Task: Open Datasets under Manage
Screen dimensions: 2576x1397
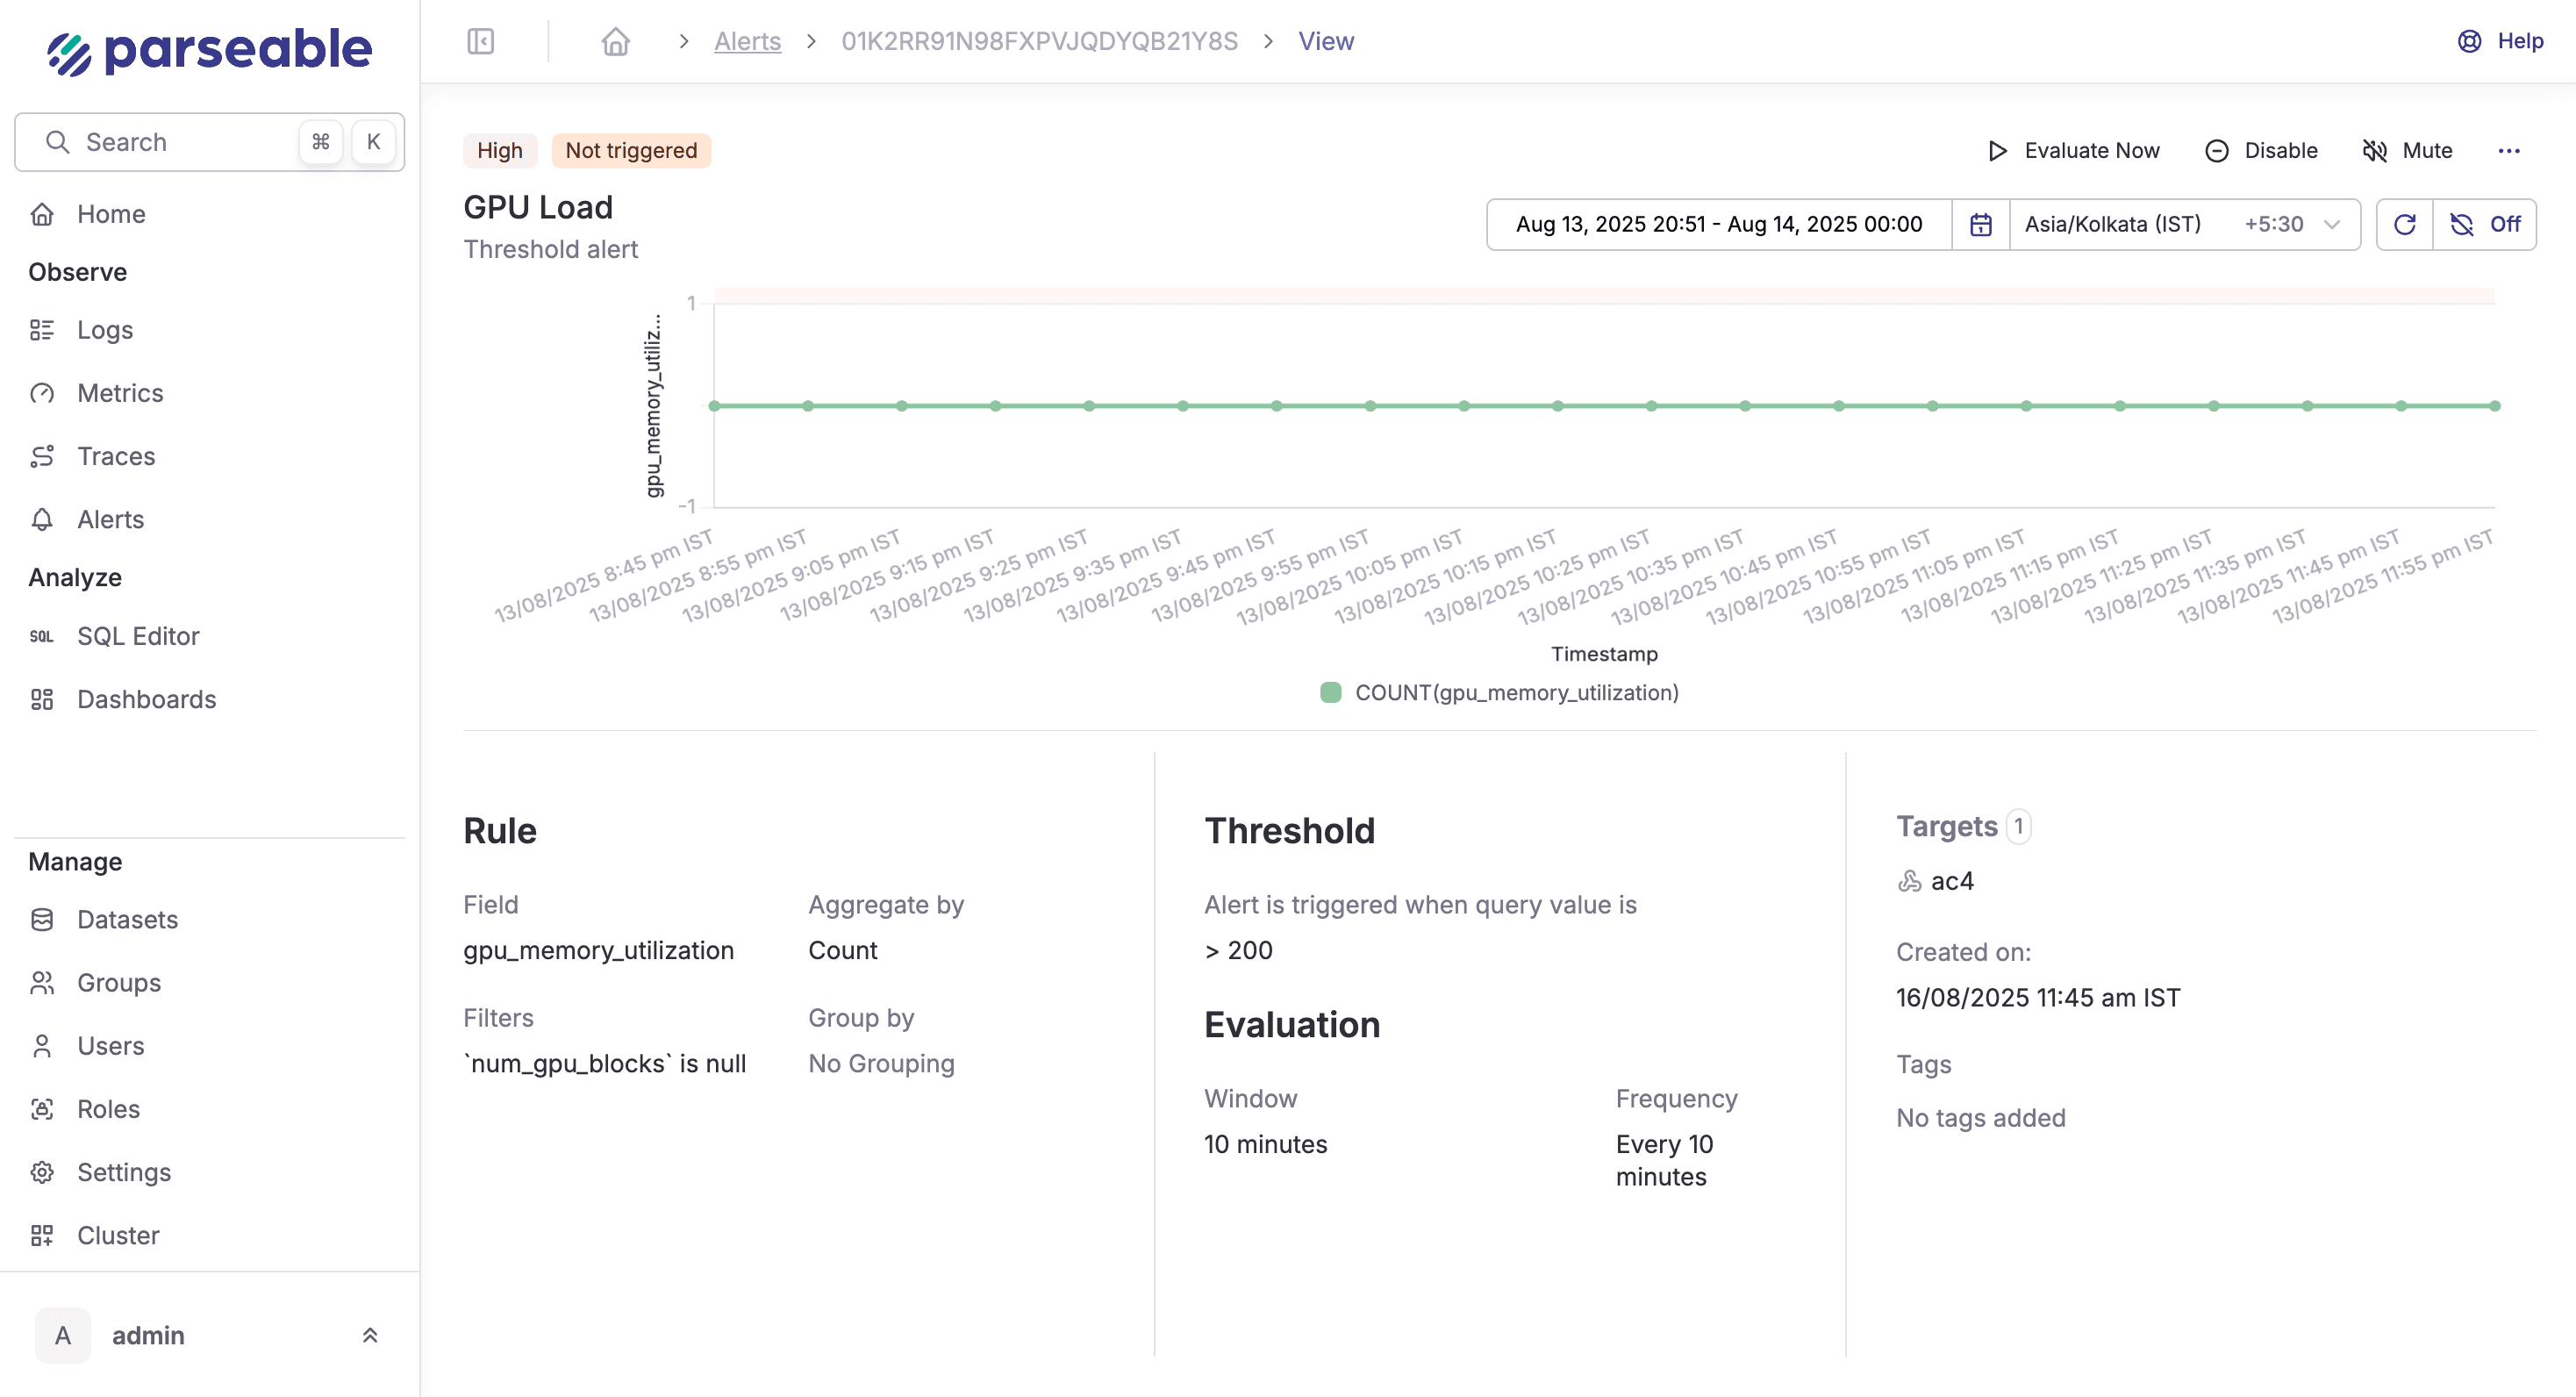Action: pyautogui.click(x=127, y=919)
